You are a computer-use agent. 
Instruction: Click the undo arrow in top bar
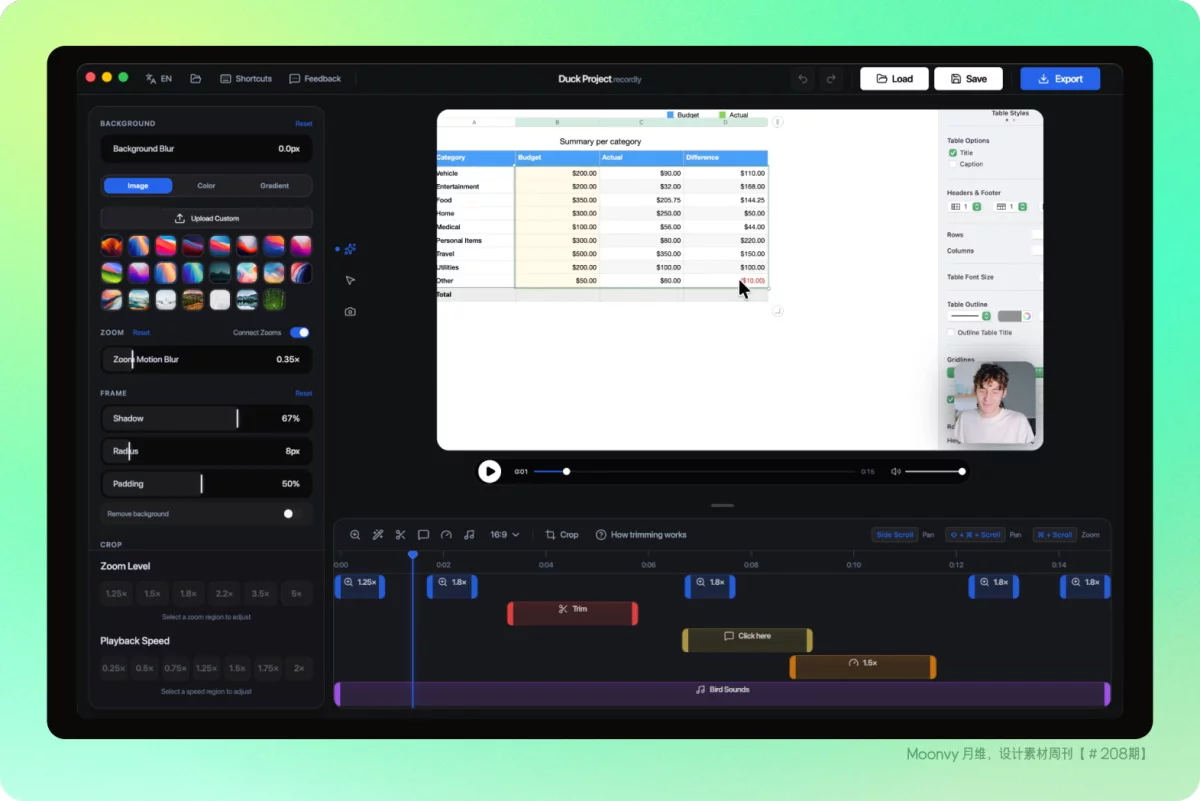pos(802,79)
